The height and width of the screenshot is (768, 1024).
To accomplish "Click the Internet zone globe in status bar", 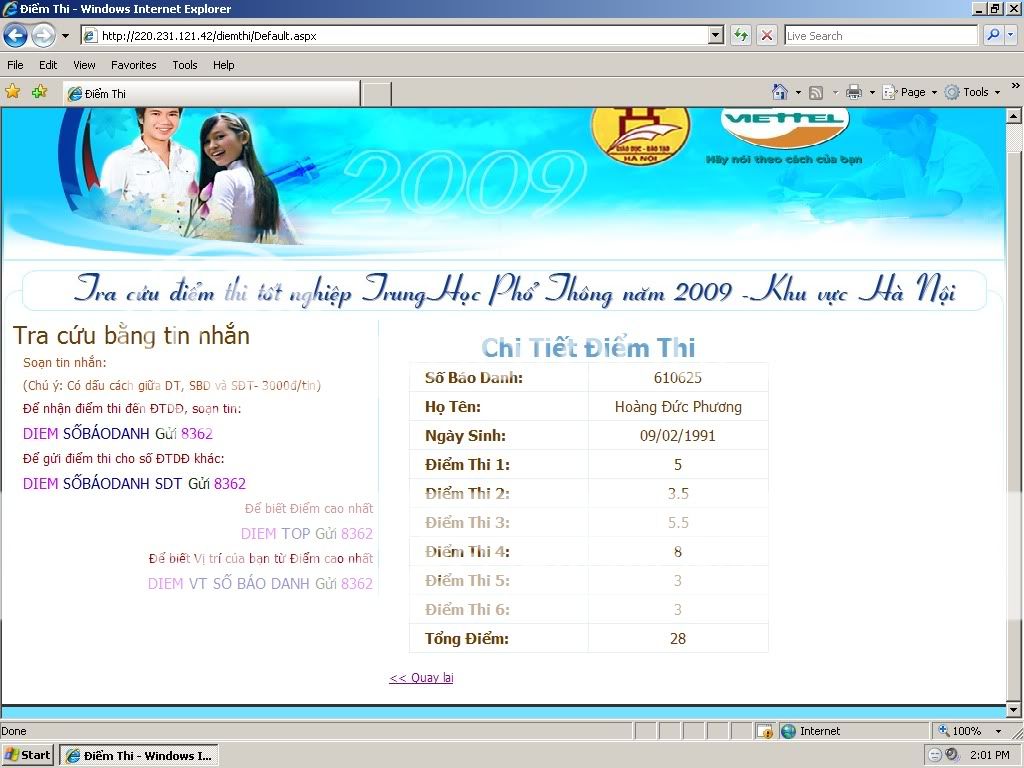I will (791, 731).
